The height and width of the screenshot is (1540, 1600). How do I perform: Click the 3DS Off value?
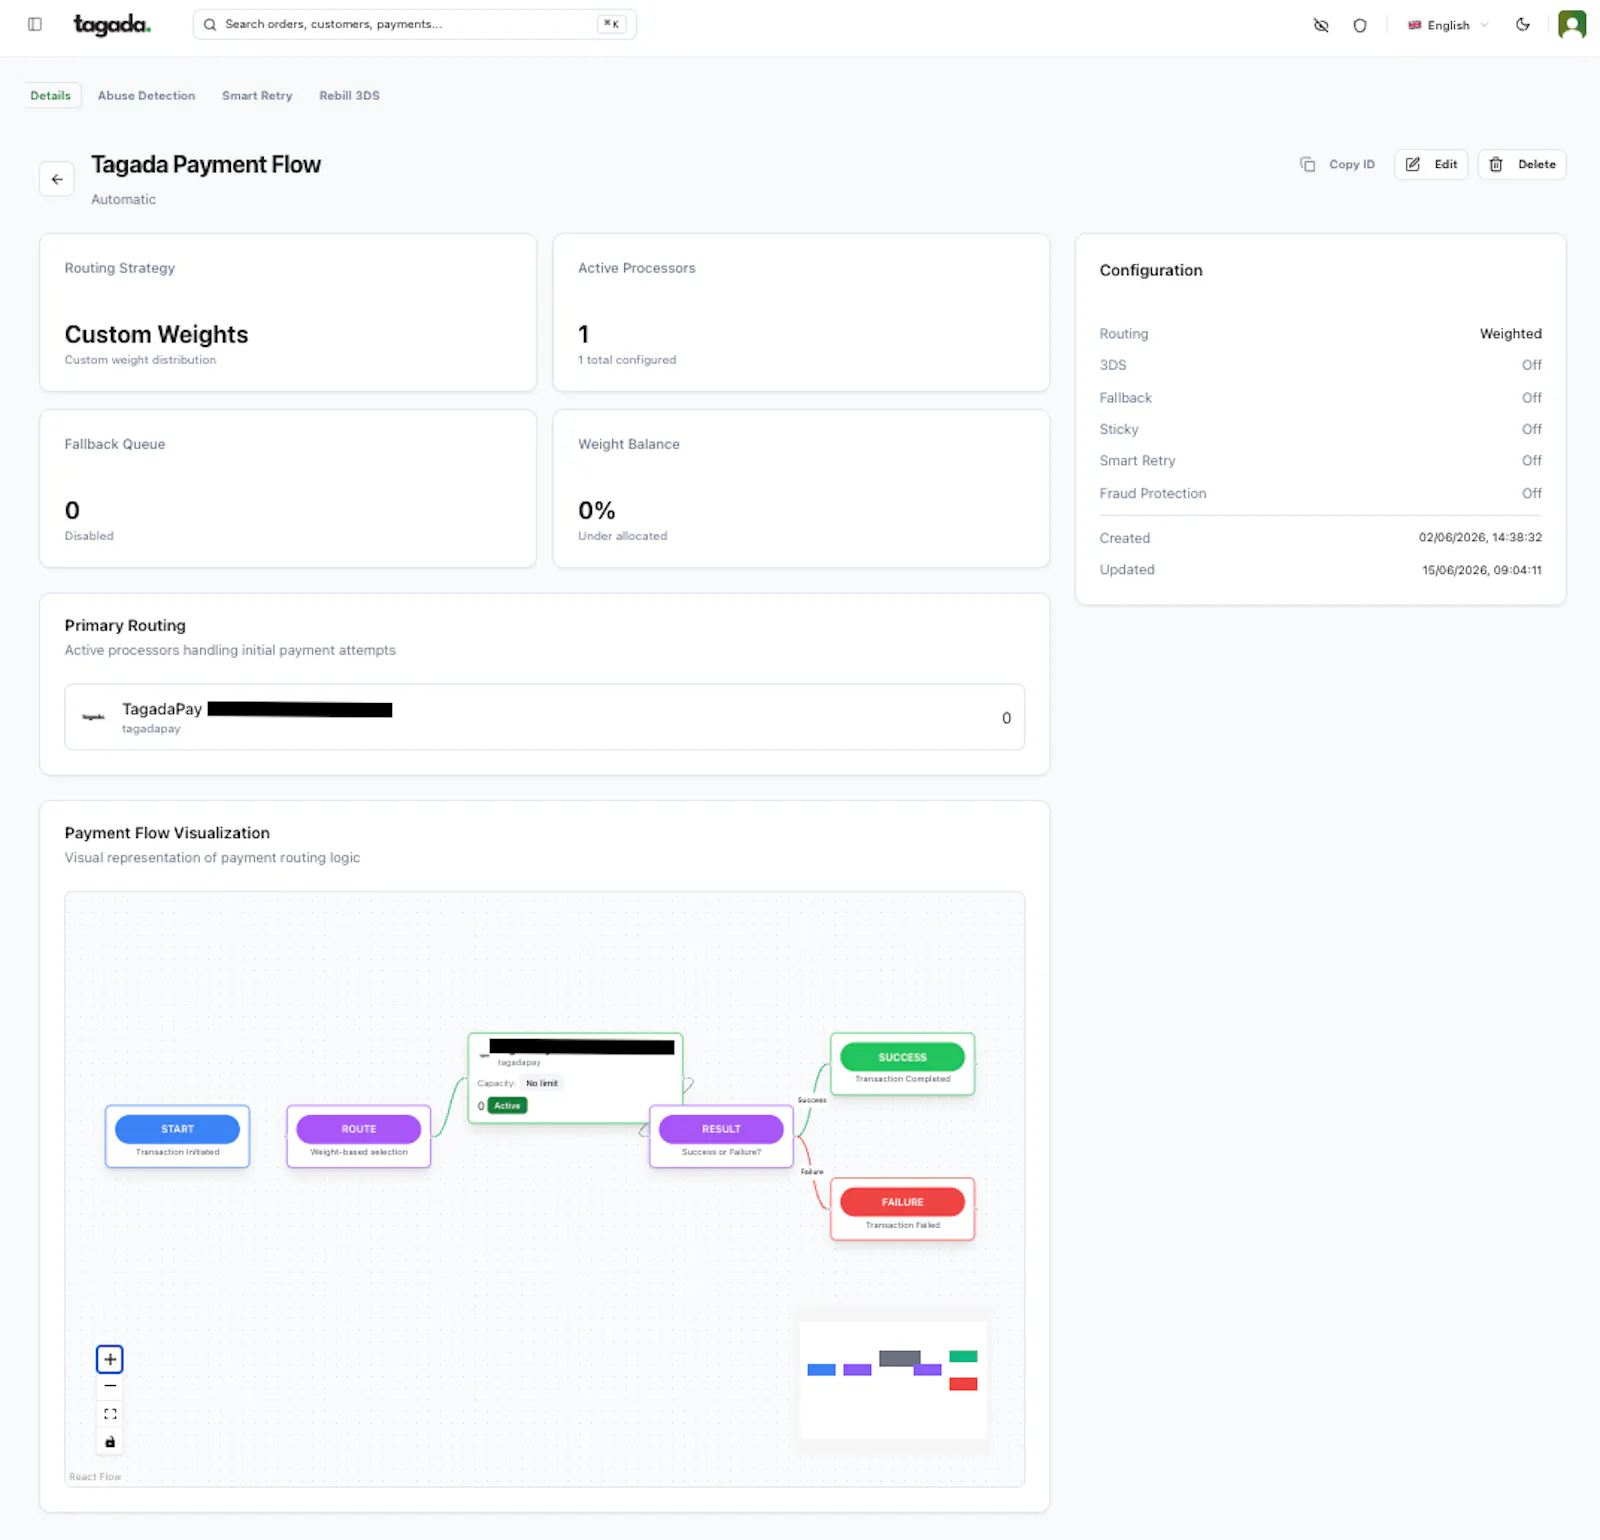(1531, 365)
